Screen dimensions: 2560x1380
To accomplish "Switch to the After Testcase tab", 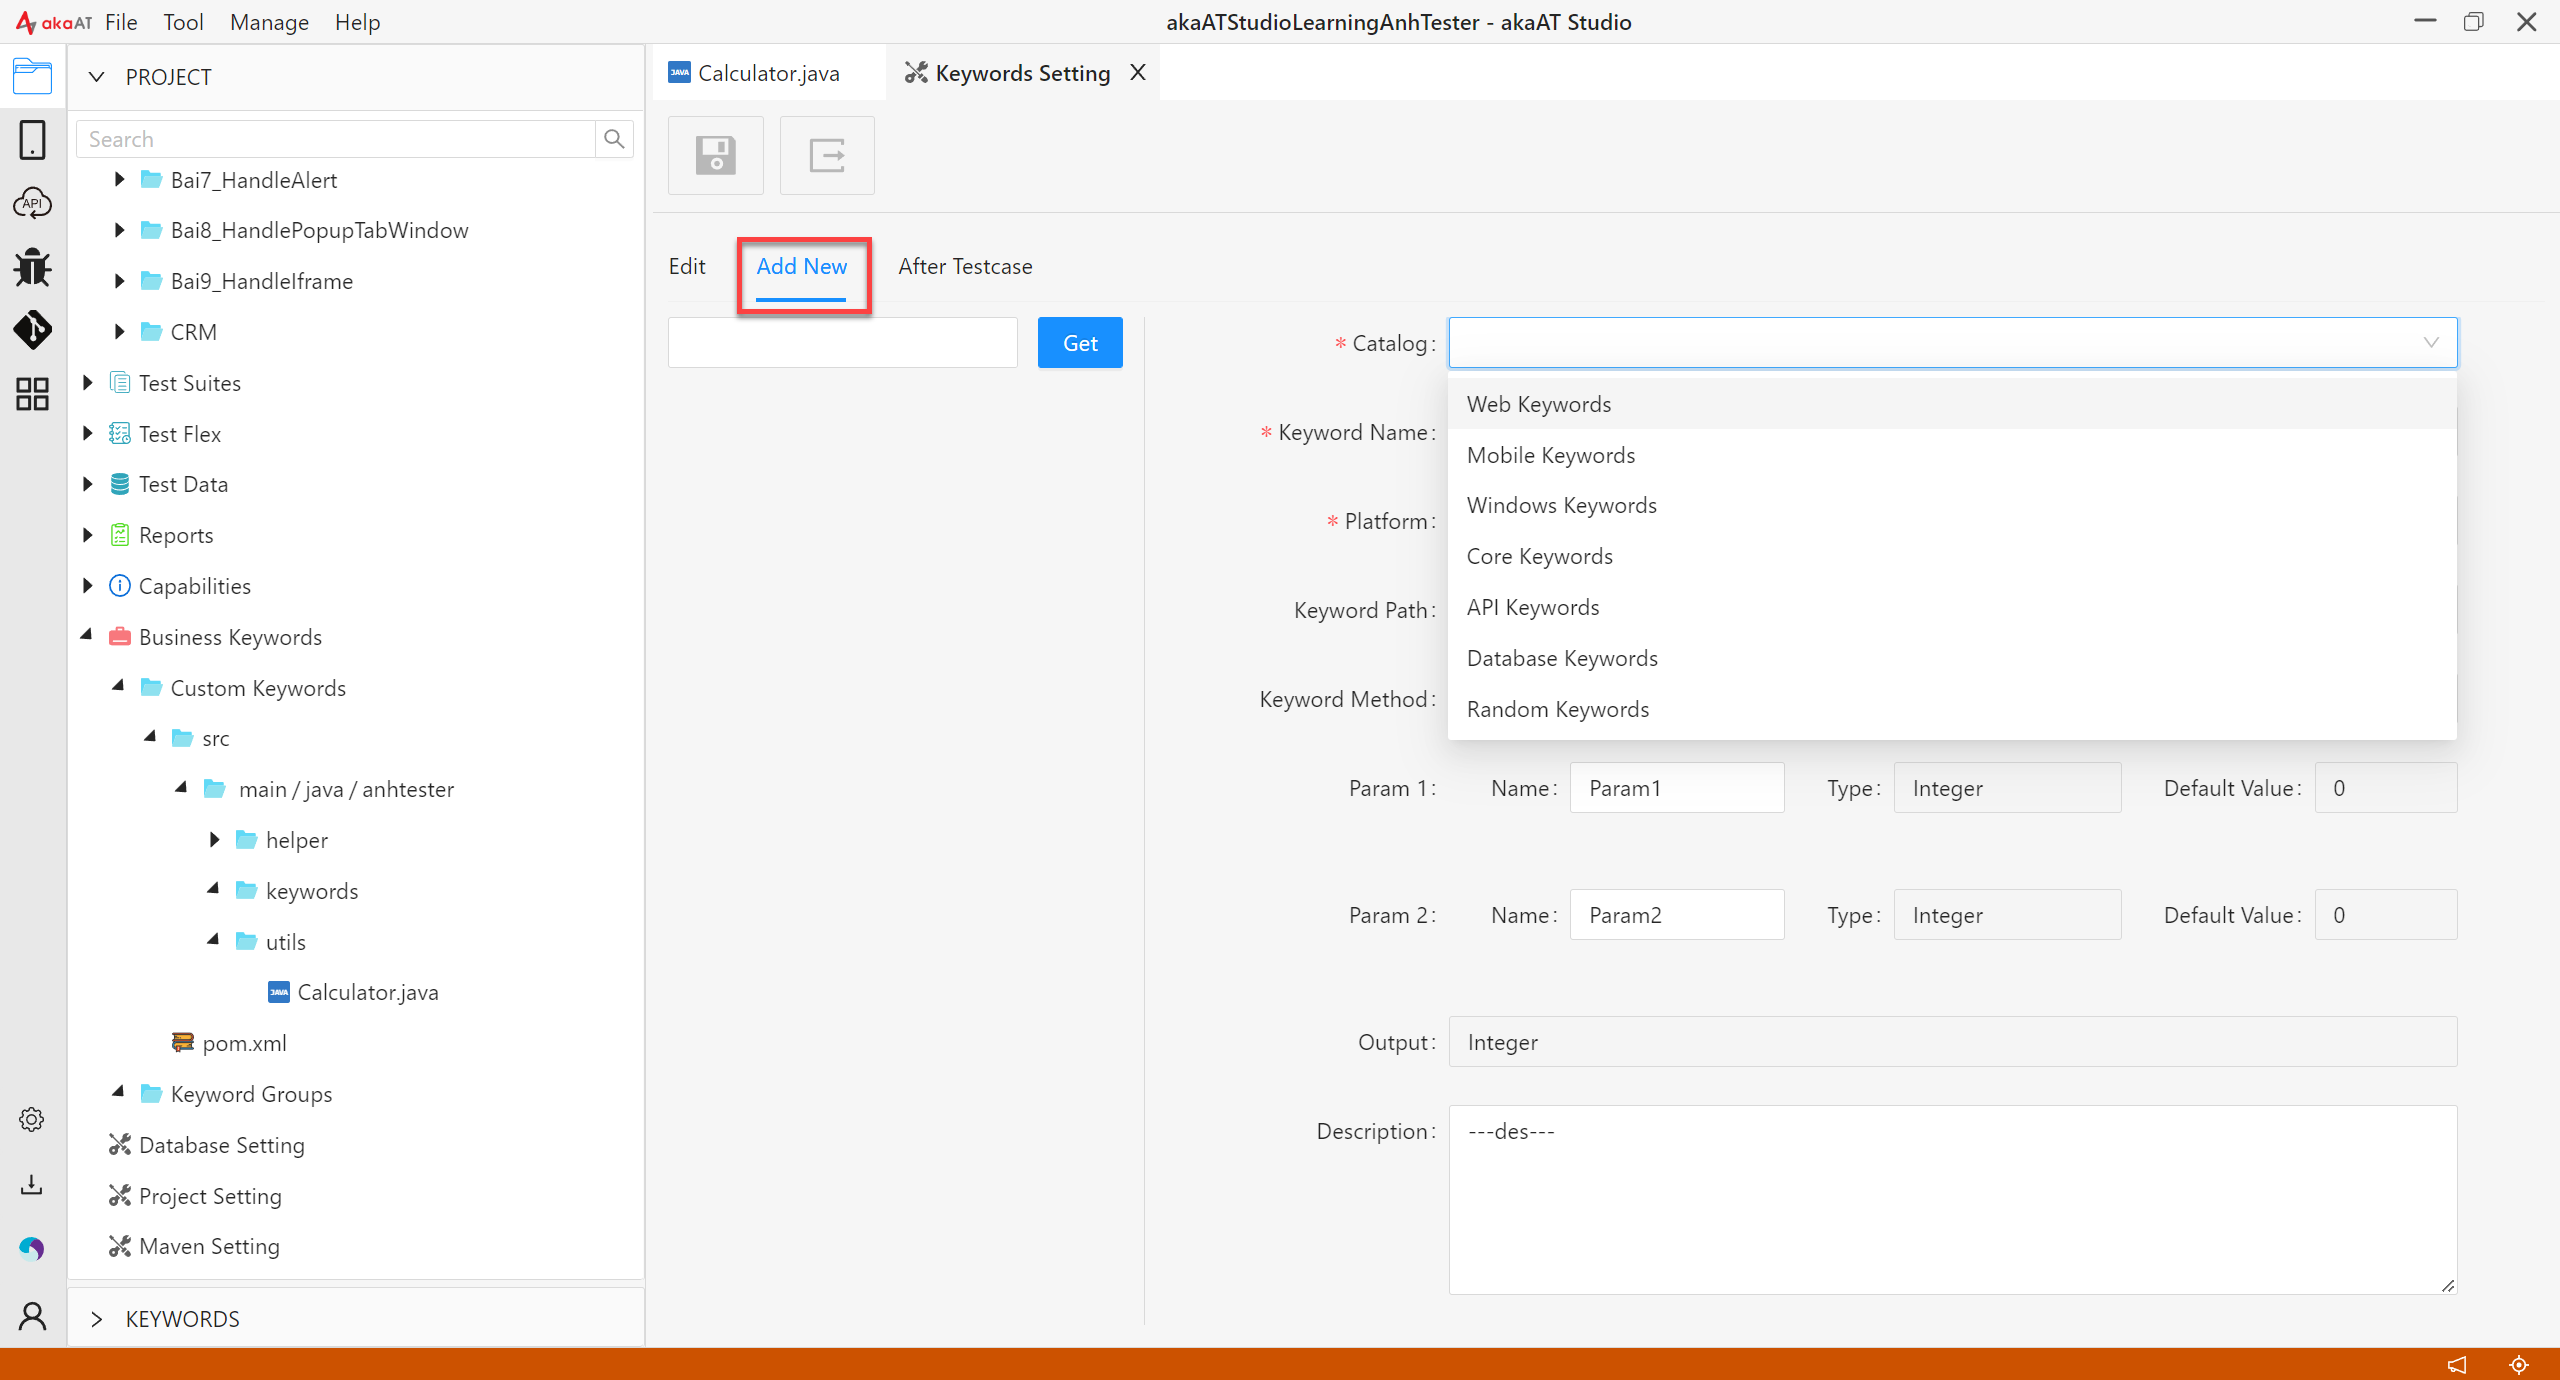I will coord(965,266).
